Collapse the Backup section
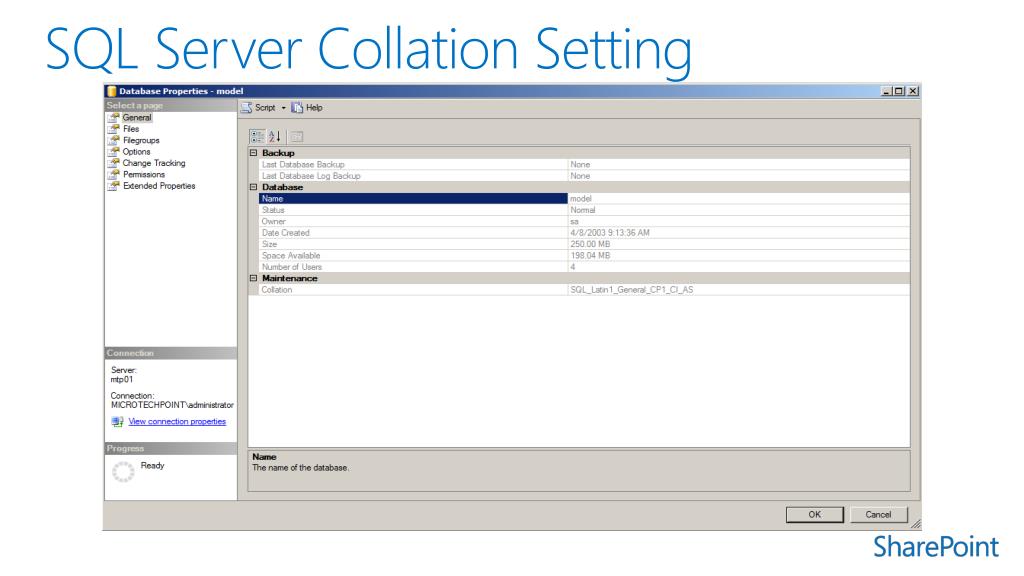Screen dimensions: 1024x576 point(253,153)
